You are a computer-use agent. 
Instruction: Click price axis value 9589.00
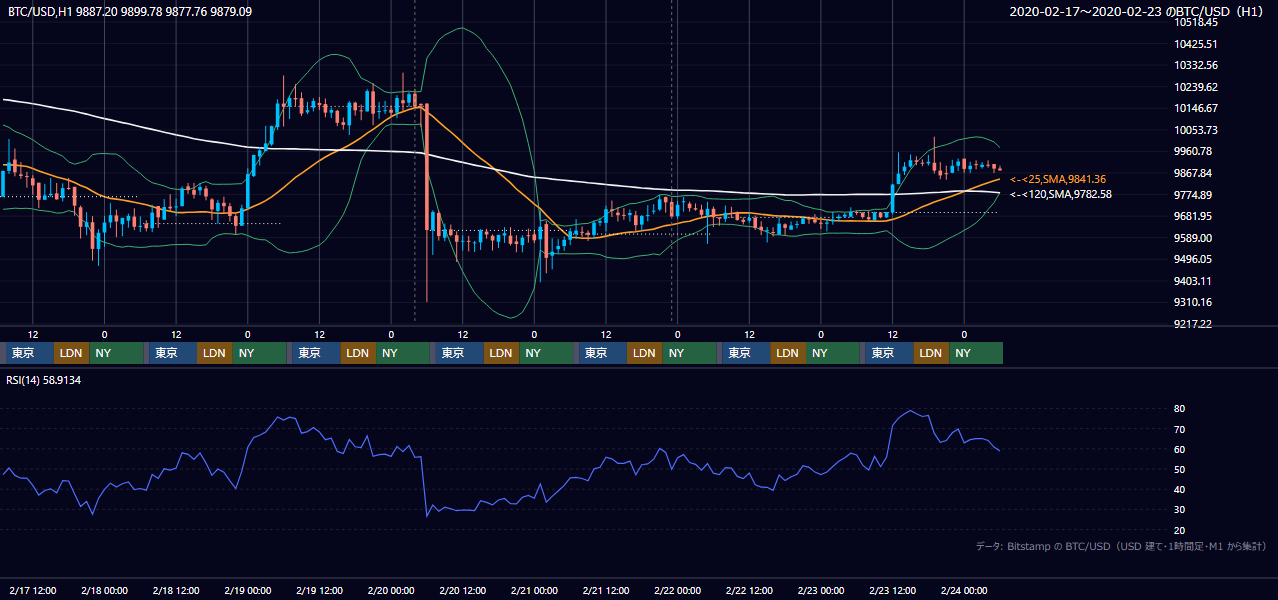[x=1193, y=238]
